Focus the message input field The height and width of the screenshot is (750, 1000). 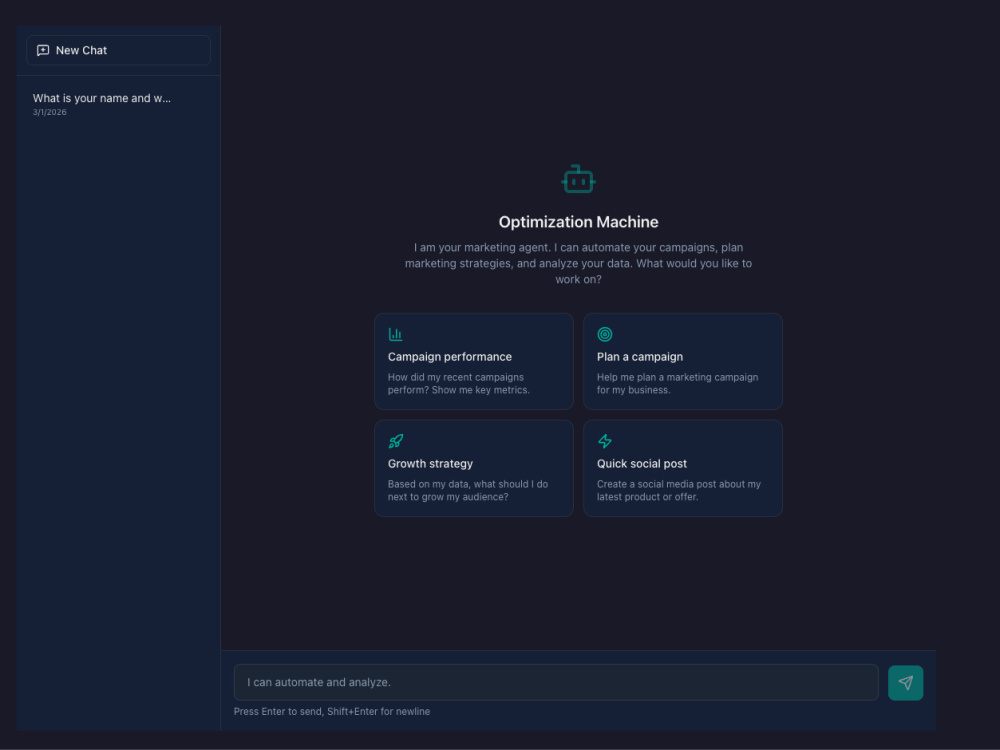[556, 682]
